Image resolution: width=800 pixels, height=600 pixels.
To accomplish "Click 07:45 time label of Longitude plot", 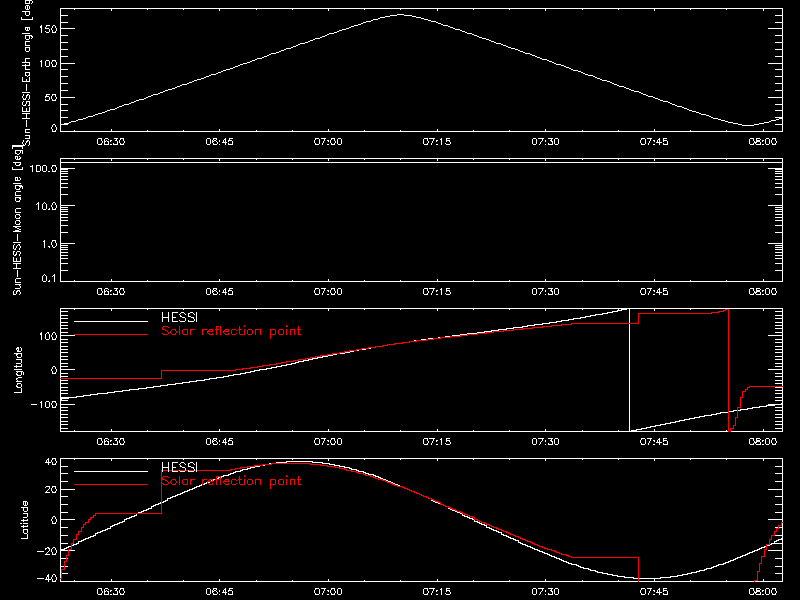I will (654, 441).
